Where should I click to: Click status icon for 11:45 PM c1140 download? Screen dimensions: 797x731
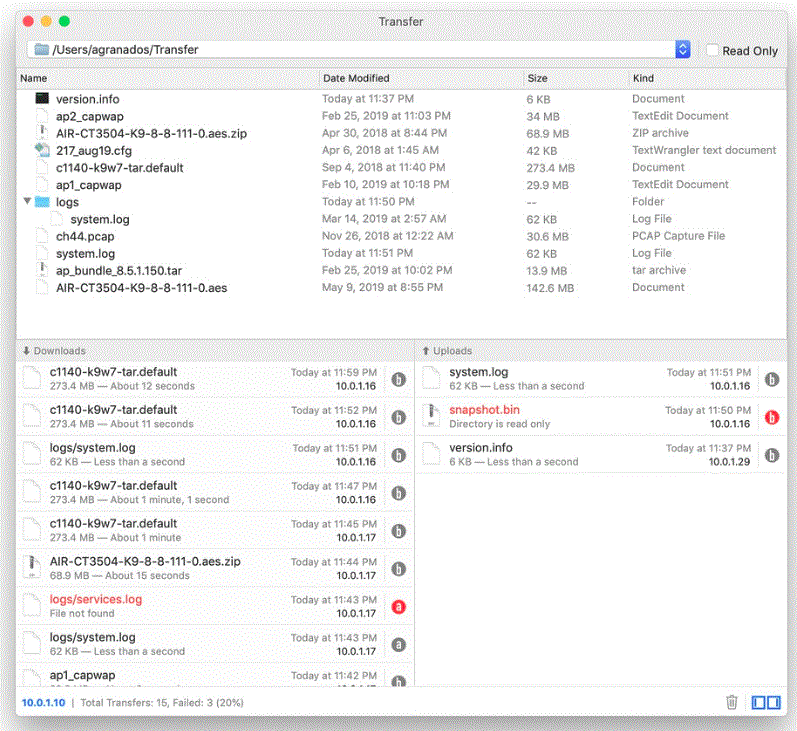click(x=398, y=531)
